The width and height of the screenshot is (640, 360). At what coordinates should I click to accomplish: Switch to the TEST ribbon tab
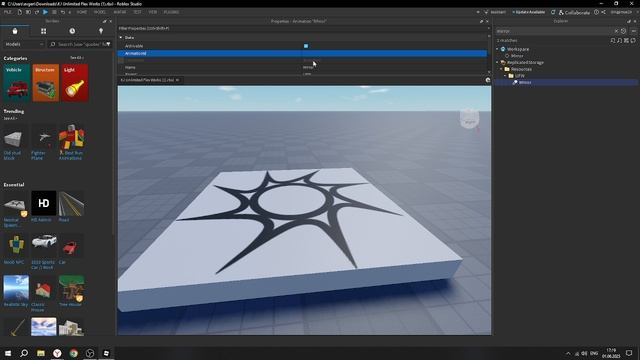[137, 12]
